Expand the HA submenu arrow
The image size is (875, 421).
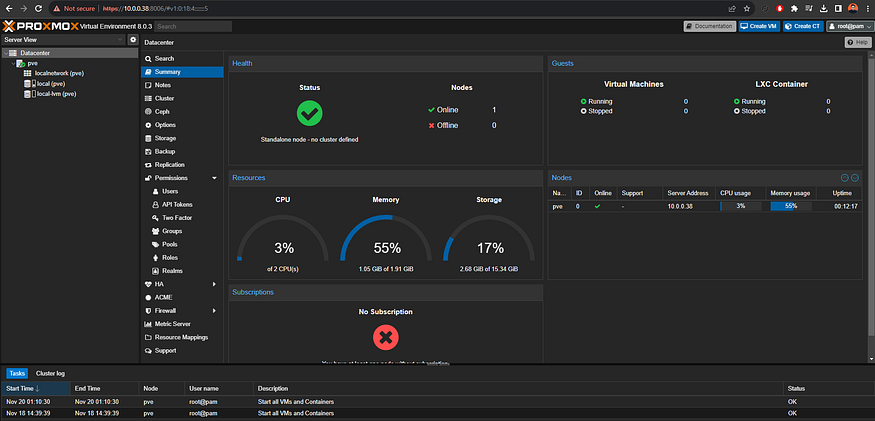[214, 284]
